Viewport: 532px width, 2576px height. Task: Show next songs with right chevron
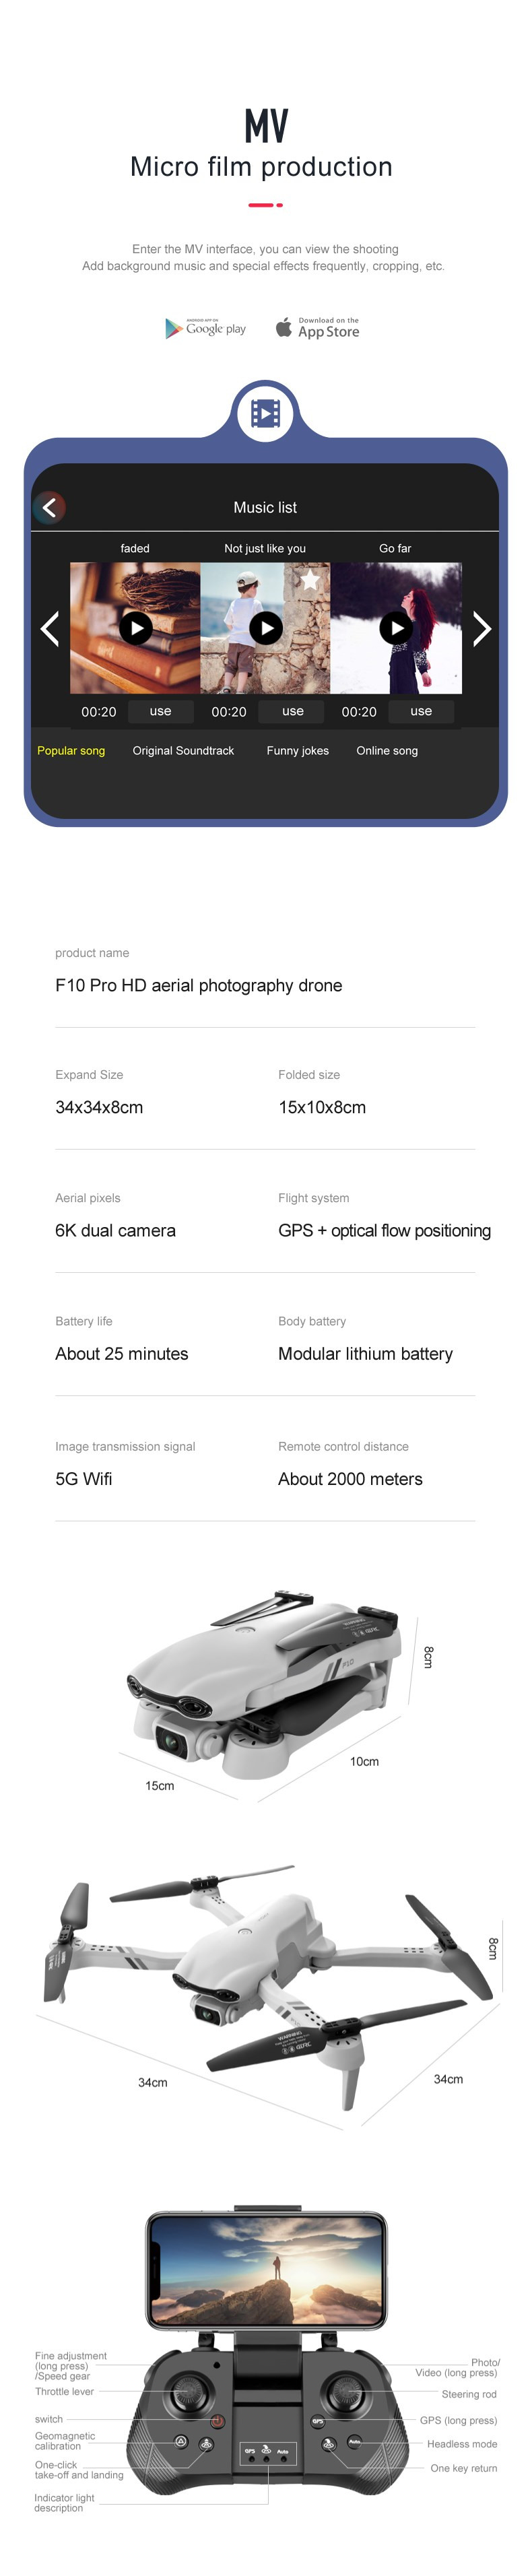tap(481, 629)
